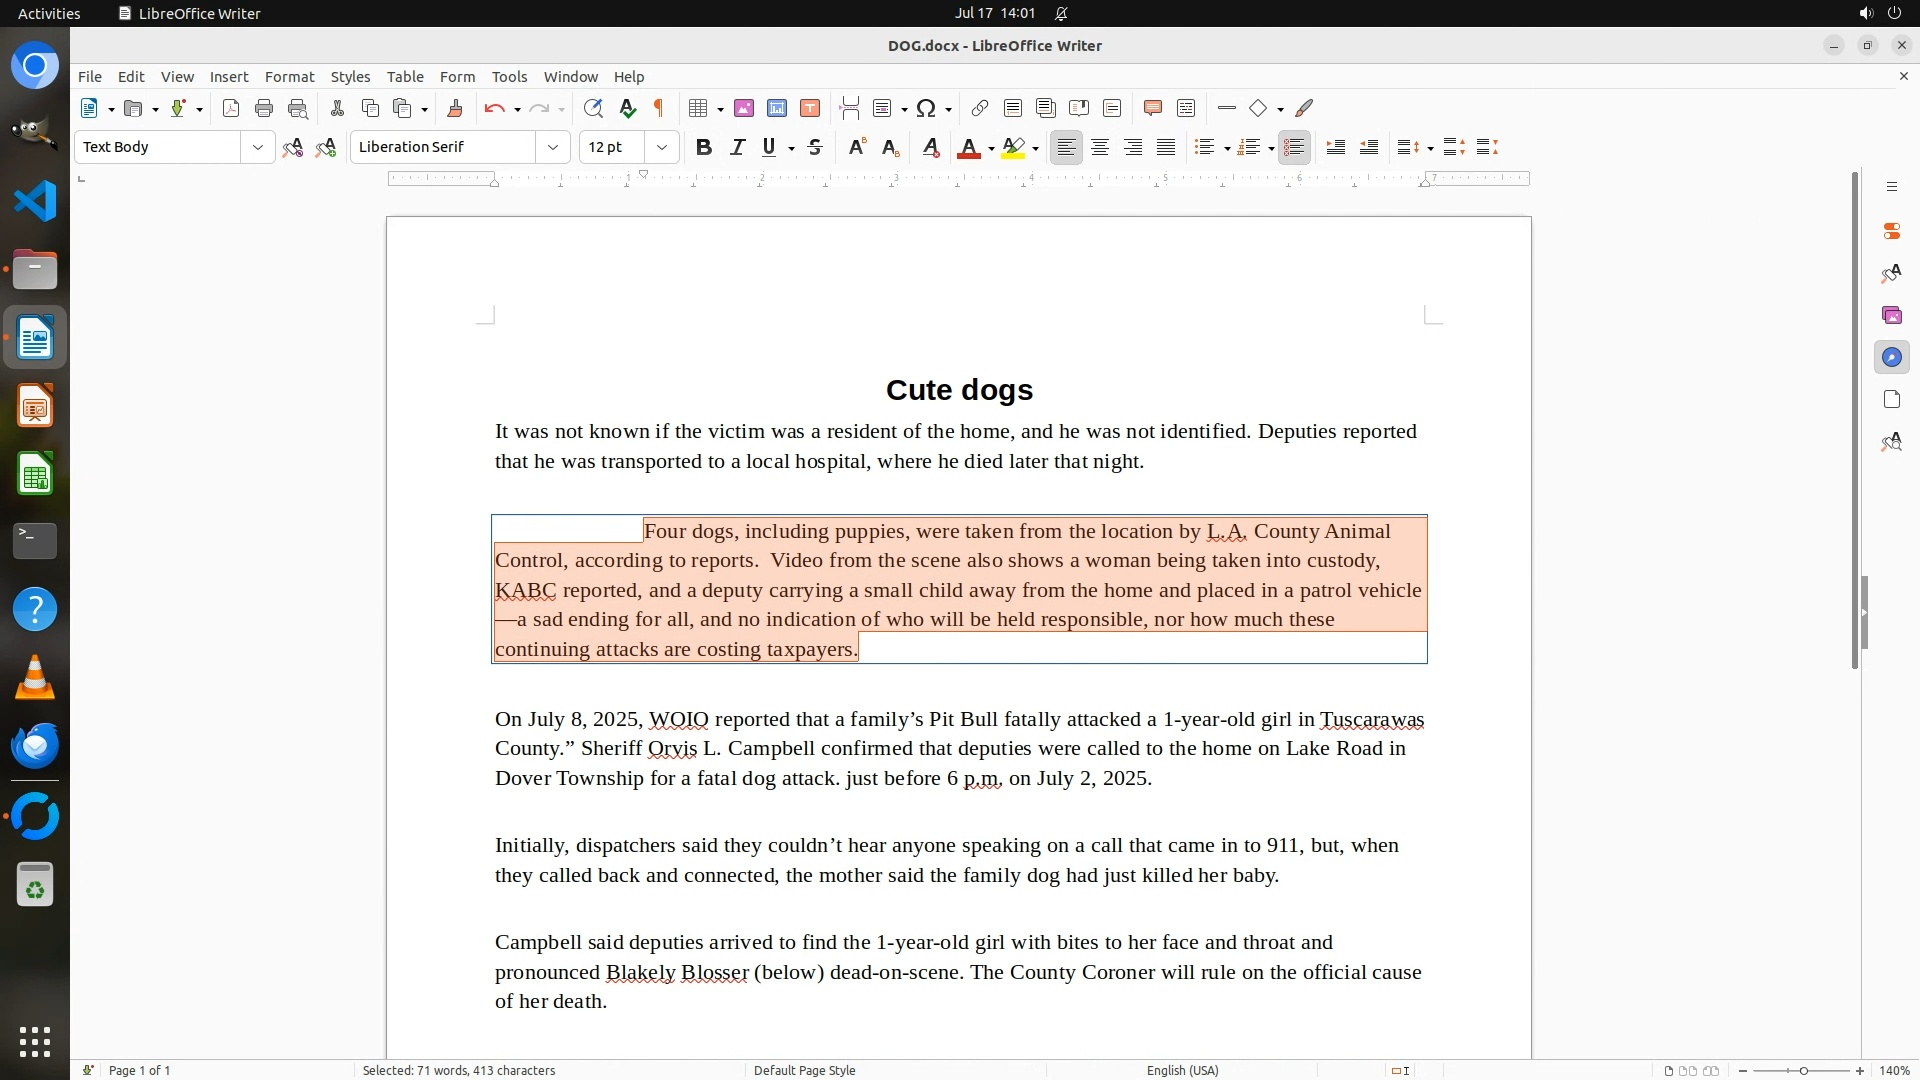Image resolution: width=1920 pixels, height=1080 pixels.
Task: Click the Strikethrough formatting icon
Action: click(815, 147)
